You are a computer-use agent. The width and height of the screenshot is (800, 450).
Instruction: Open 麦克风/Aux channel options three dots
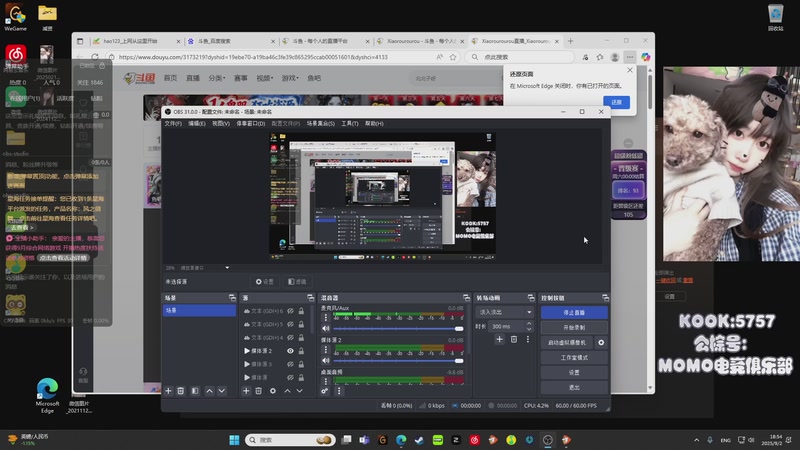(326, 317)
